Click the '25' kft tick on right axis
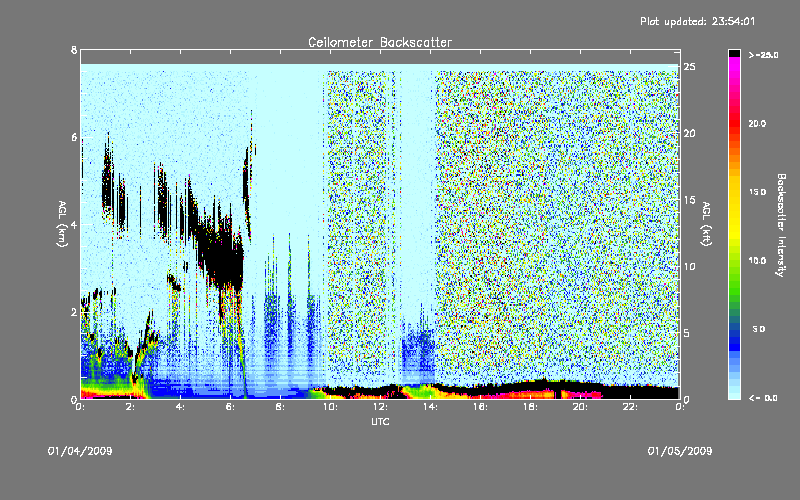 [689, 67]
